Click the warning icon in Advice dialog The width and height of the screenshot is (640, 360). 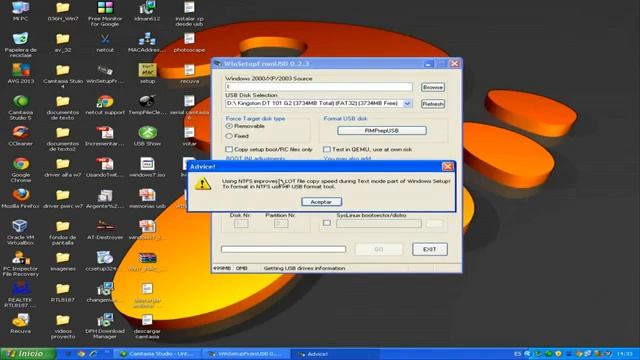pyautogui.click(x=202, y=184)
